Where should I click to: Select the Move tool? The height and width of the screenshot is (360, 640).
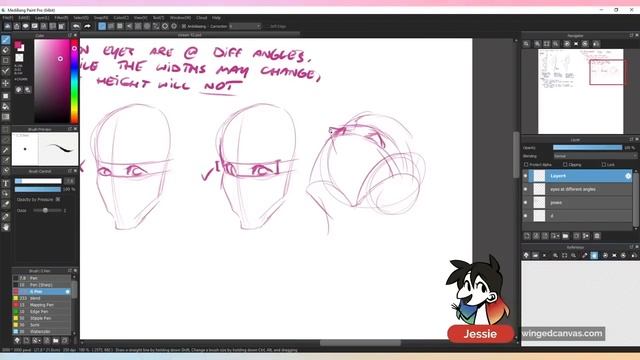[6, 83]
